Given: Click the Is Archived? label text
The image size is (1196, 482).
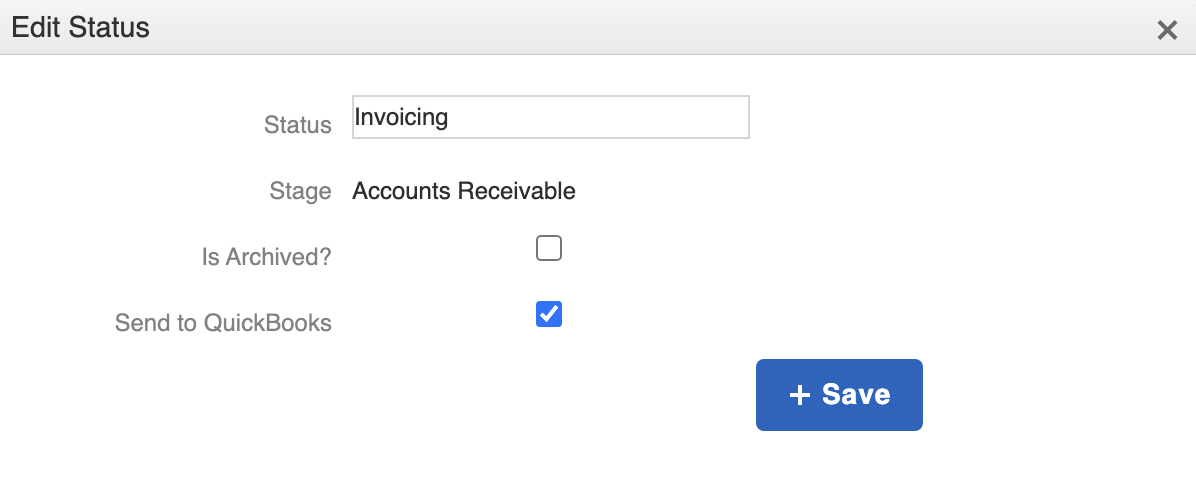Looking at the screenshot, I should pos(266,257).
